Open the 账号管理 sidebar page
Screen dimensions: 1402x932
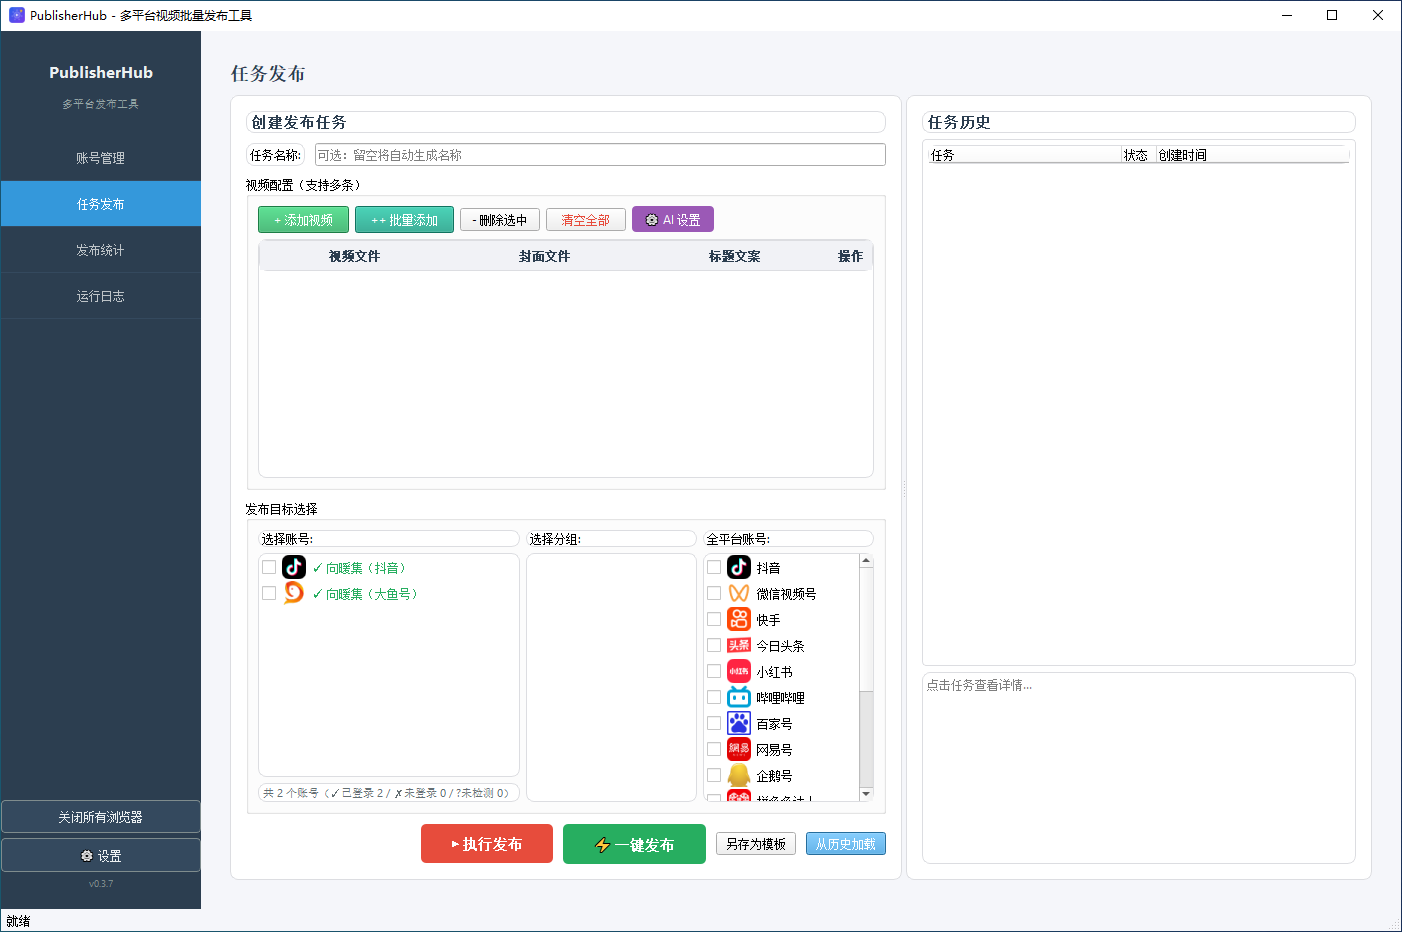pos(101,158)
